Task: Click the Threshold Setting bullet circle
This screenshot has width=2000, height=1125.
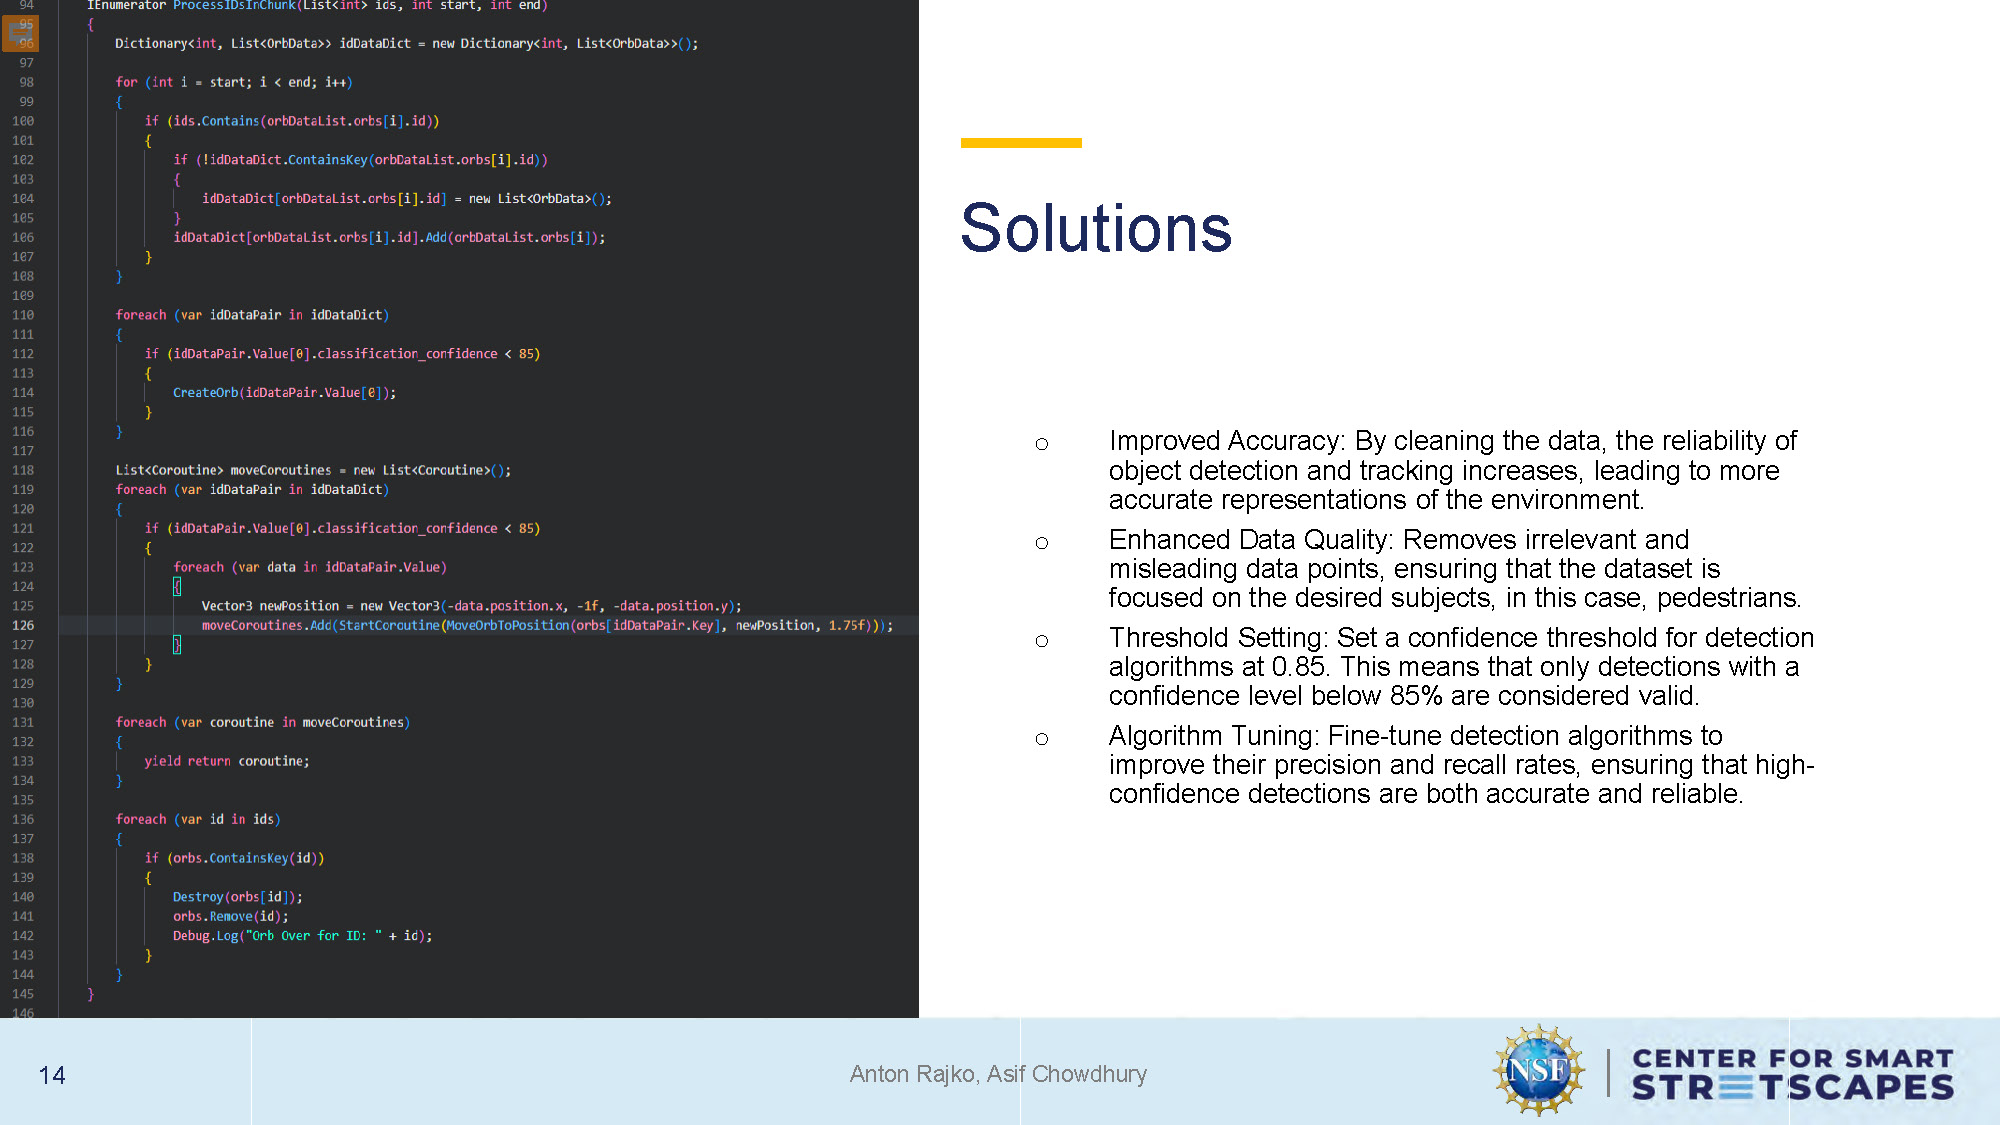Action: tap(1042, 641)
